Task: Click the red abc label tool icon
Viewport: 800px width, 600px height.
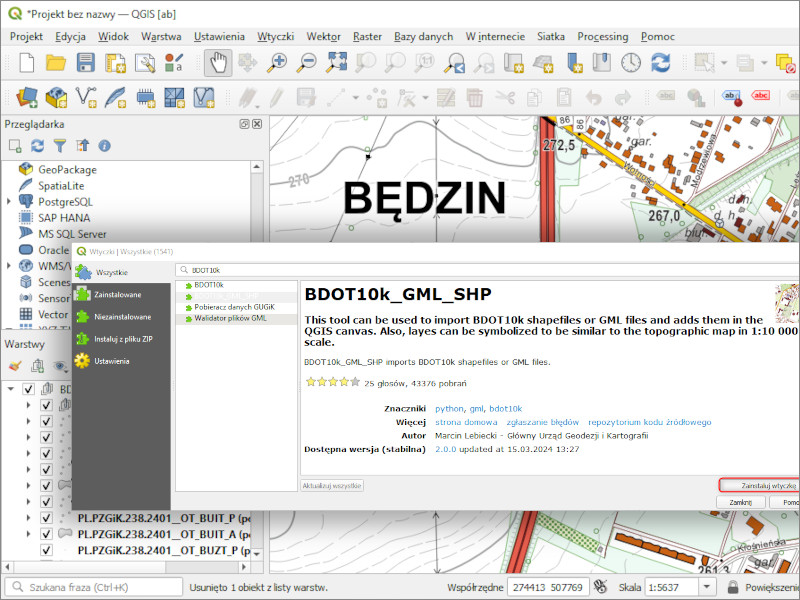Action: click(760, 95)
